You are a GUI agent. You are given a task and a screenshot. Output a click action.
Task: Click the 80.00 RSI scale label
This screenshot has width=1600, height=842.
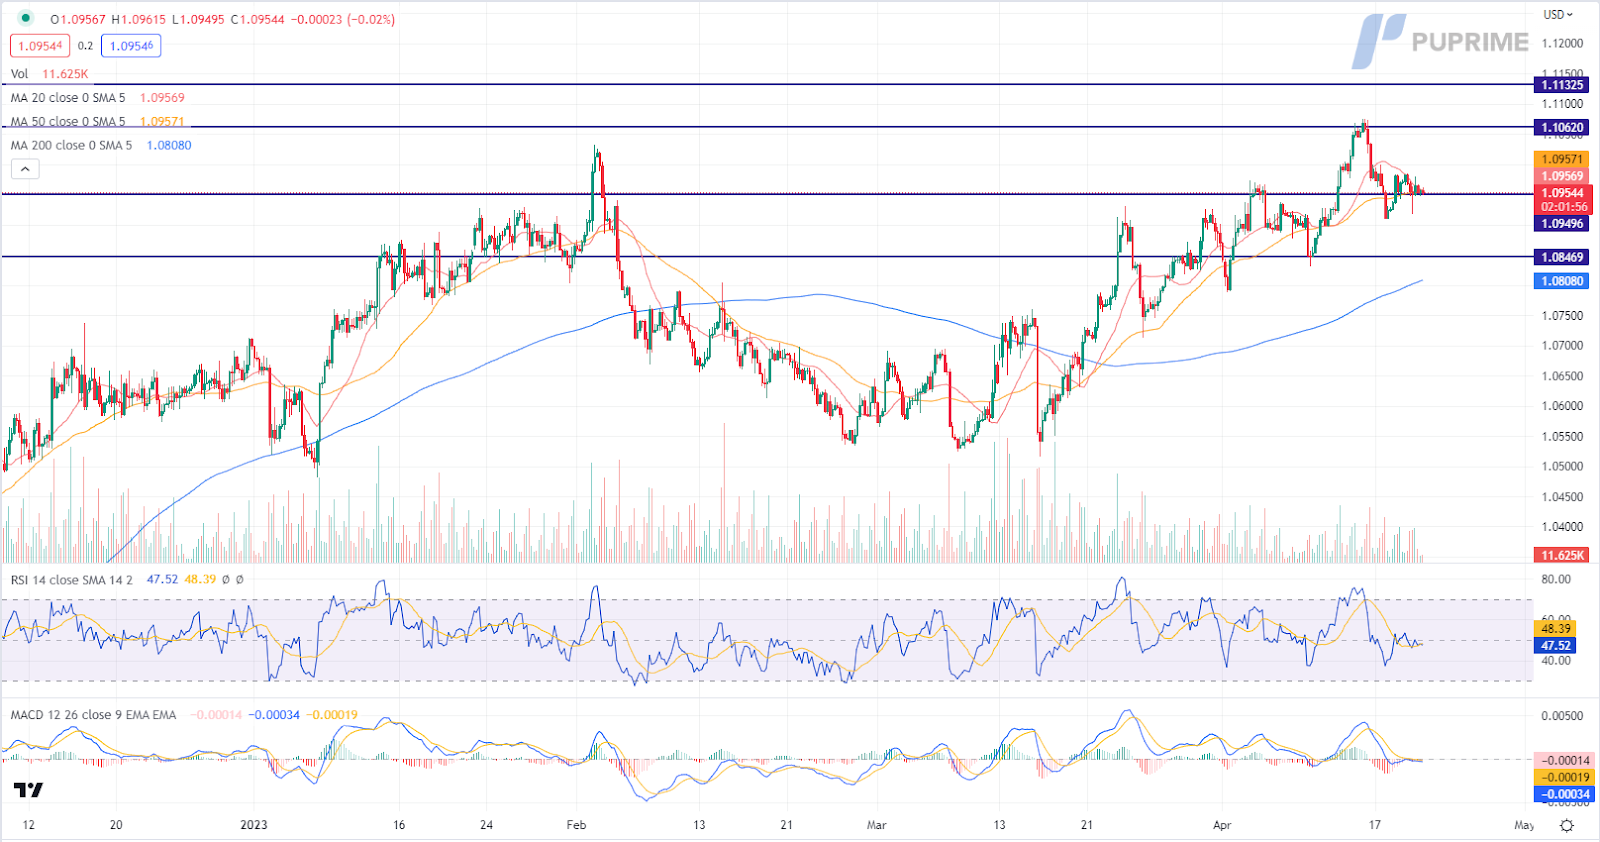tap(1556, 580)
